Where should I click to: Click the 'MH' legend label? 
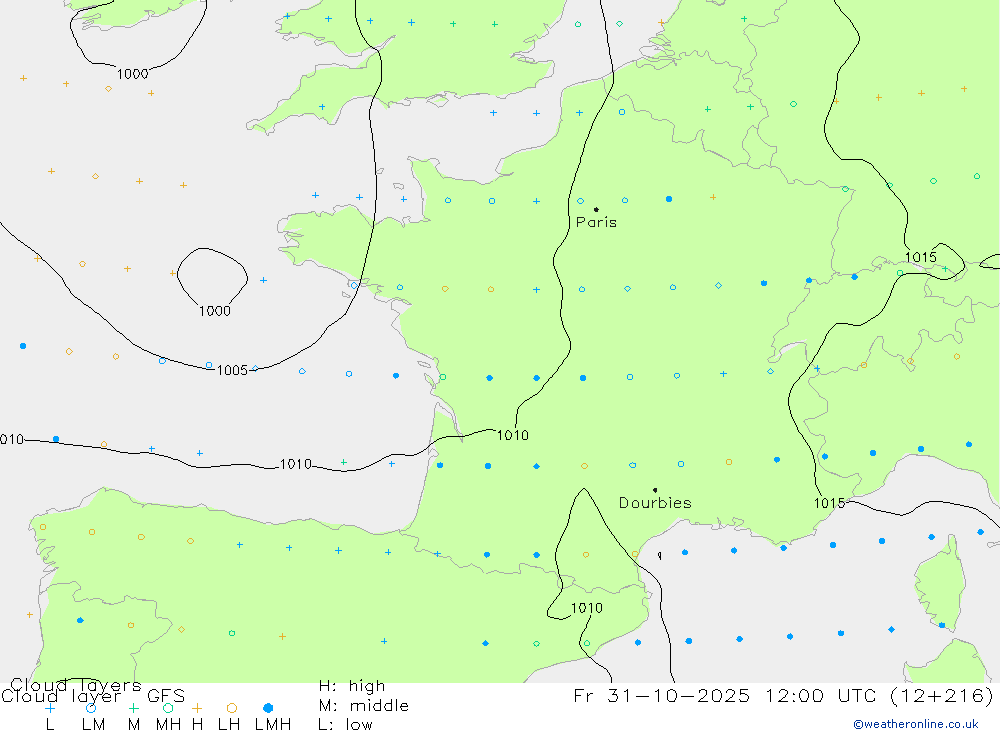pos(168,725)
